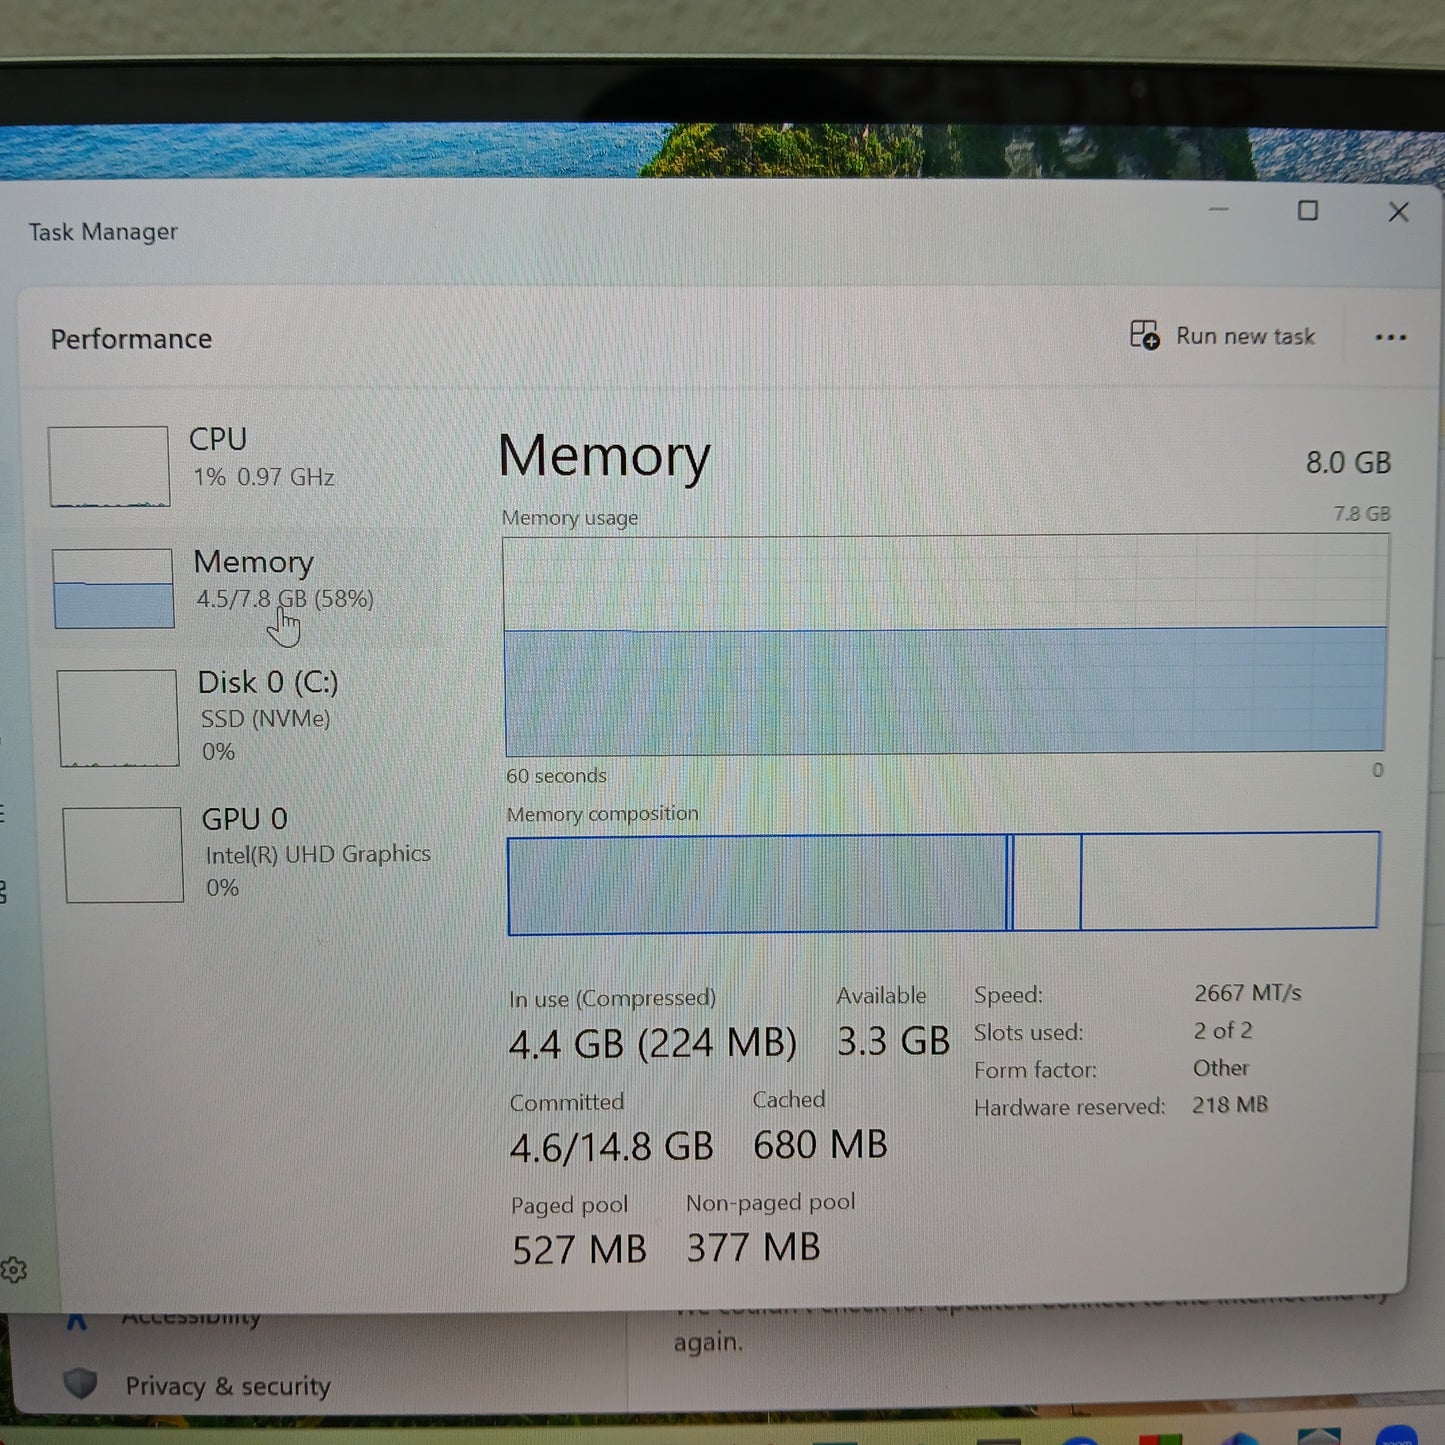Click the Run new task button

tap(1222, 336)
